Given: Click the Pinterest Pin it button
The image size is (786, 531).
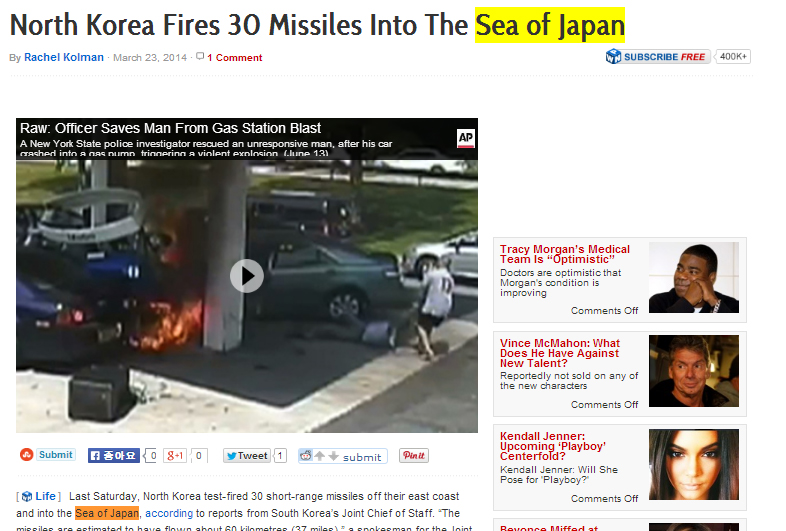Looking at the screenshot, I should click(x=414, y=455).
